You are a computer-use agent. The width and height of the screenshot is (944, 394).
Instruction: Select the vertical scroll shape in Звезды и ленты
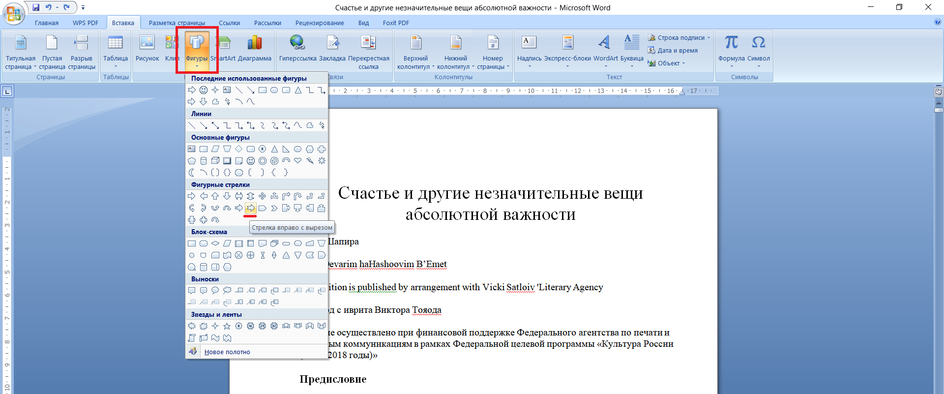[x=191, y=339]
